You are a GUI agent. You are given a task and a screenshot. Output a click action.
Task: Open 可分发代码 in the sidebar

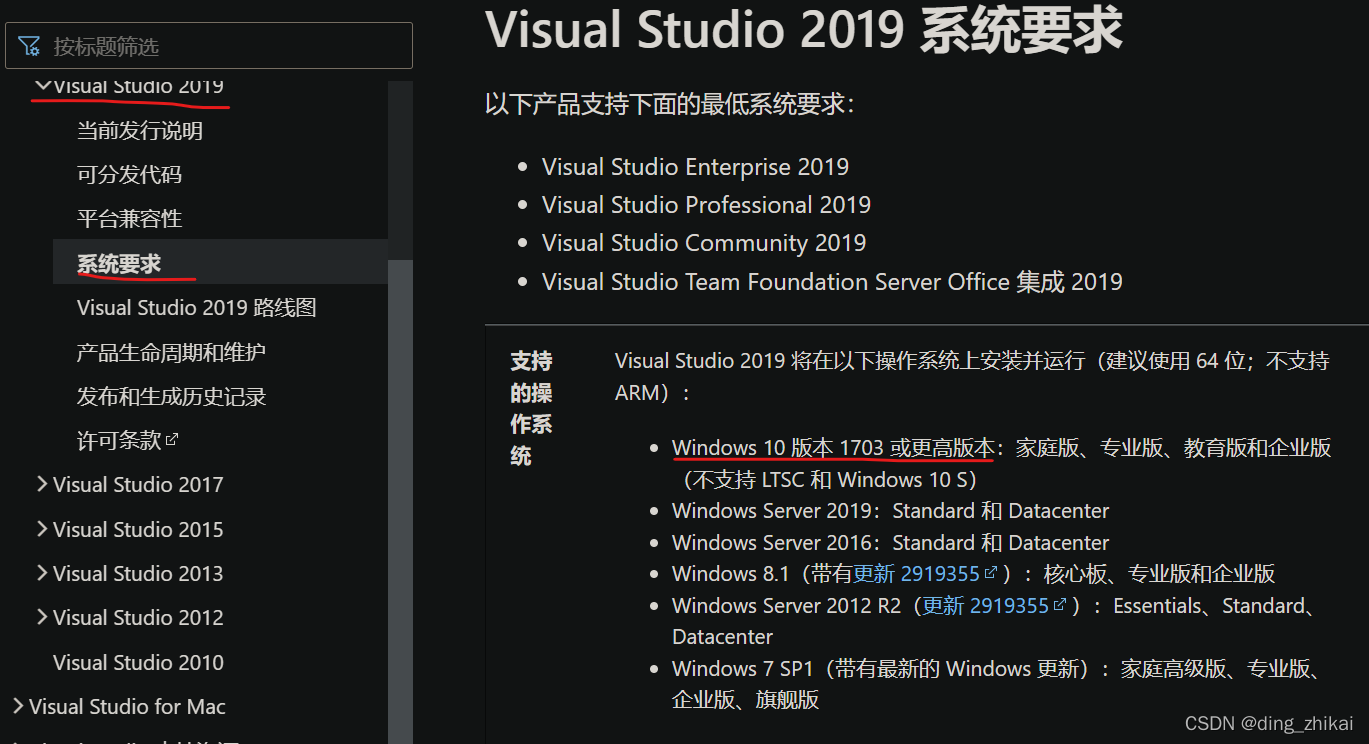pos(129,174)
